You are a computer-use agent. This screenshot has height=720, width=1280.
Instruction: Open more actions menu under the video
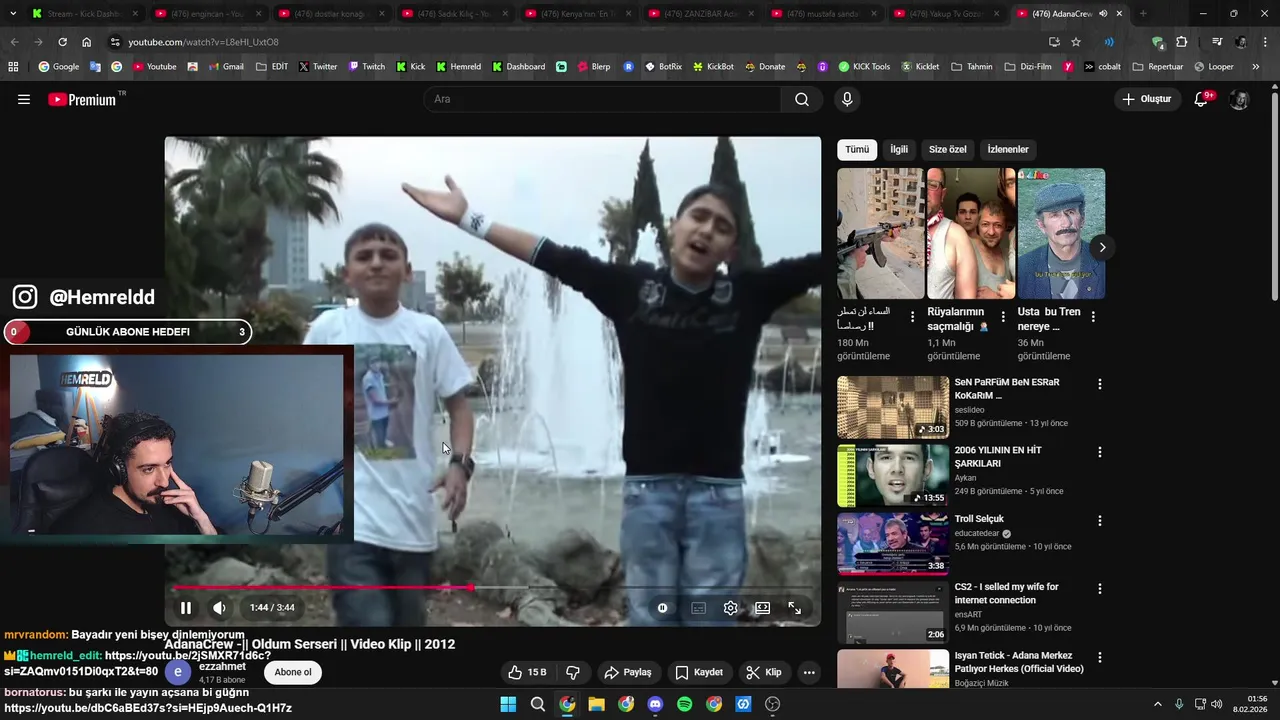[x=809, y=672]
